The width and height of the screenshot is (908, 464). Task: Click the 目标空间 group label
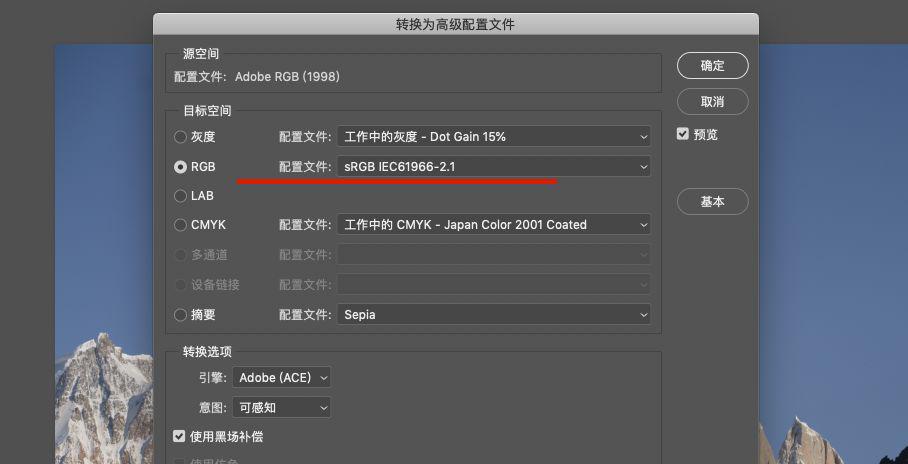(x=207, y=111)
